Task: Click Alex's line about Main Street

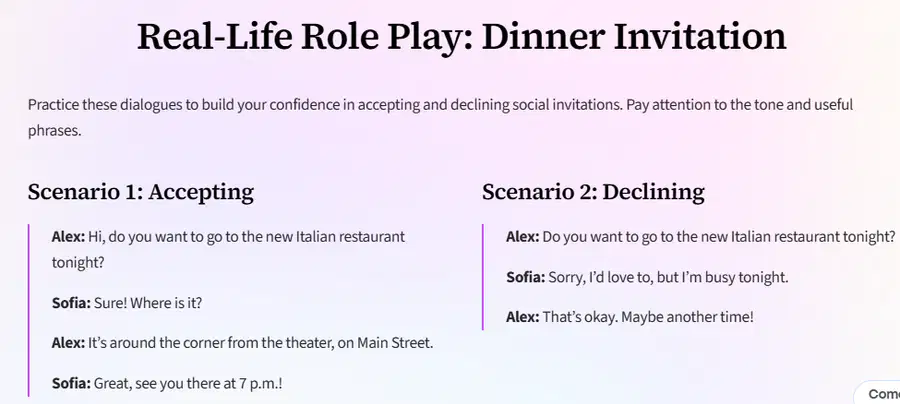Action: pyautogui.click(x=242, y=343)
